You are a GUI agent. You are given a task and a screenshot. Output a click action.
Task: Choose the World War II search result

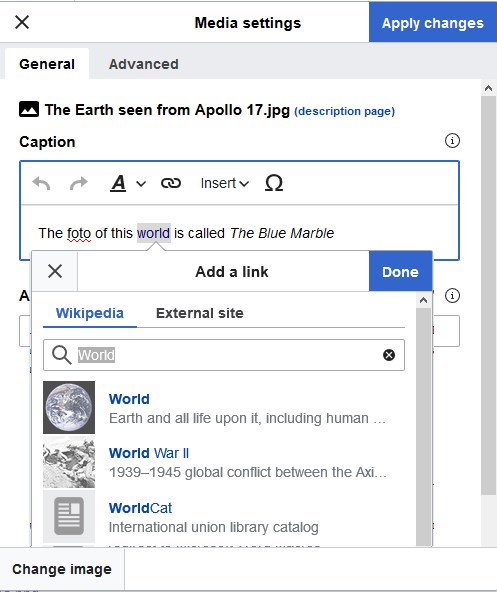coord(224,462)
